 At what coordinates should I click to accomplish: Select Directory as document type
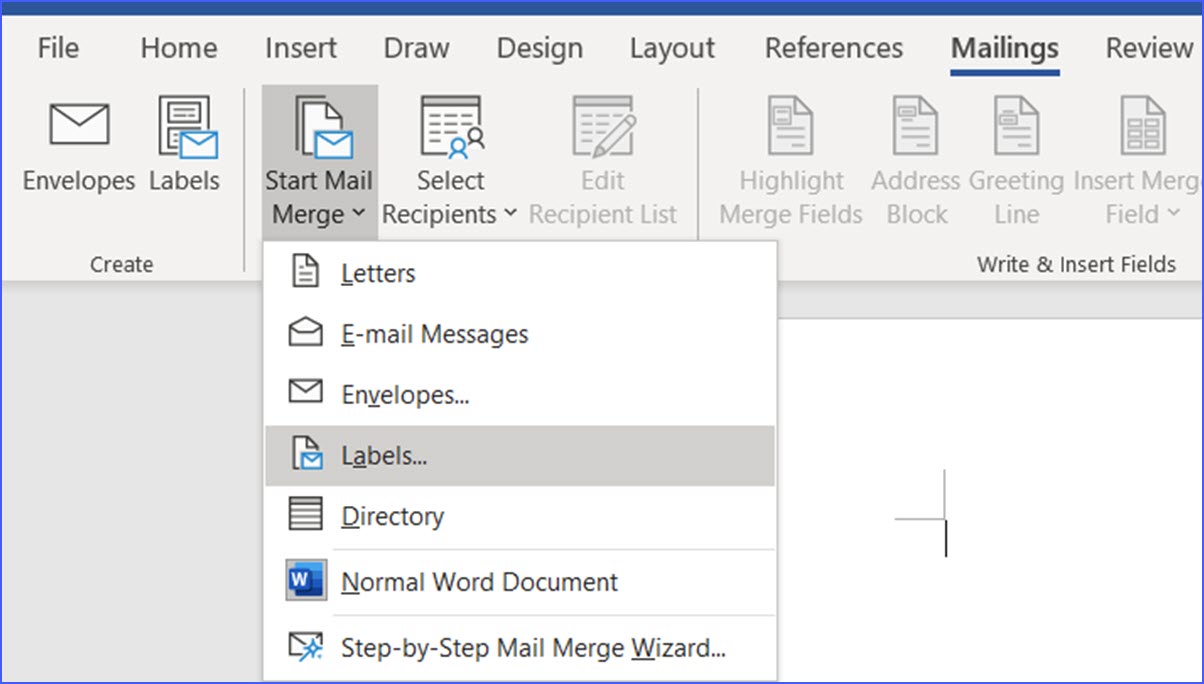pyautogui.click(x=393, y=516)
